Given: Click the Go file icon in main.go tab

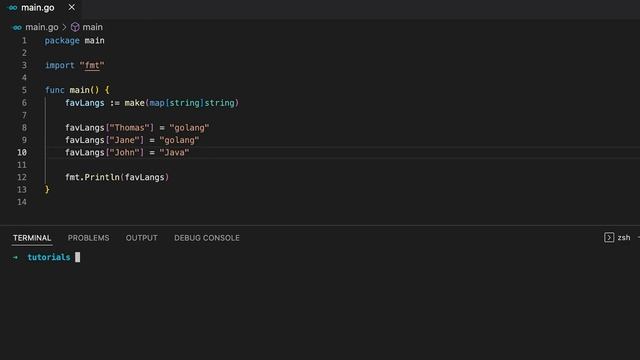Looking at the screenshot, I should tap(13, 8).
